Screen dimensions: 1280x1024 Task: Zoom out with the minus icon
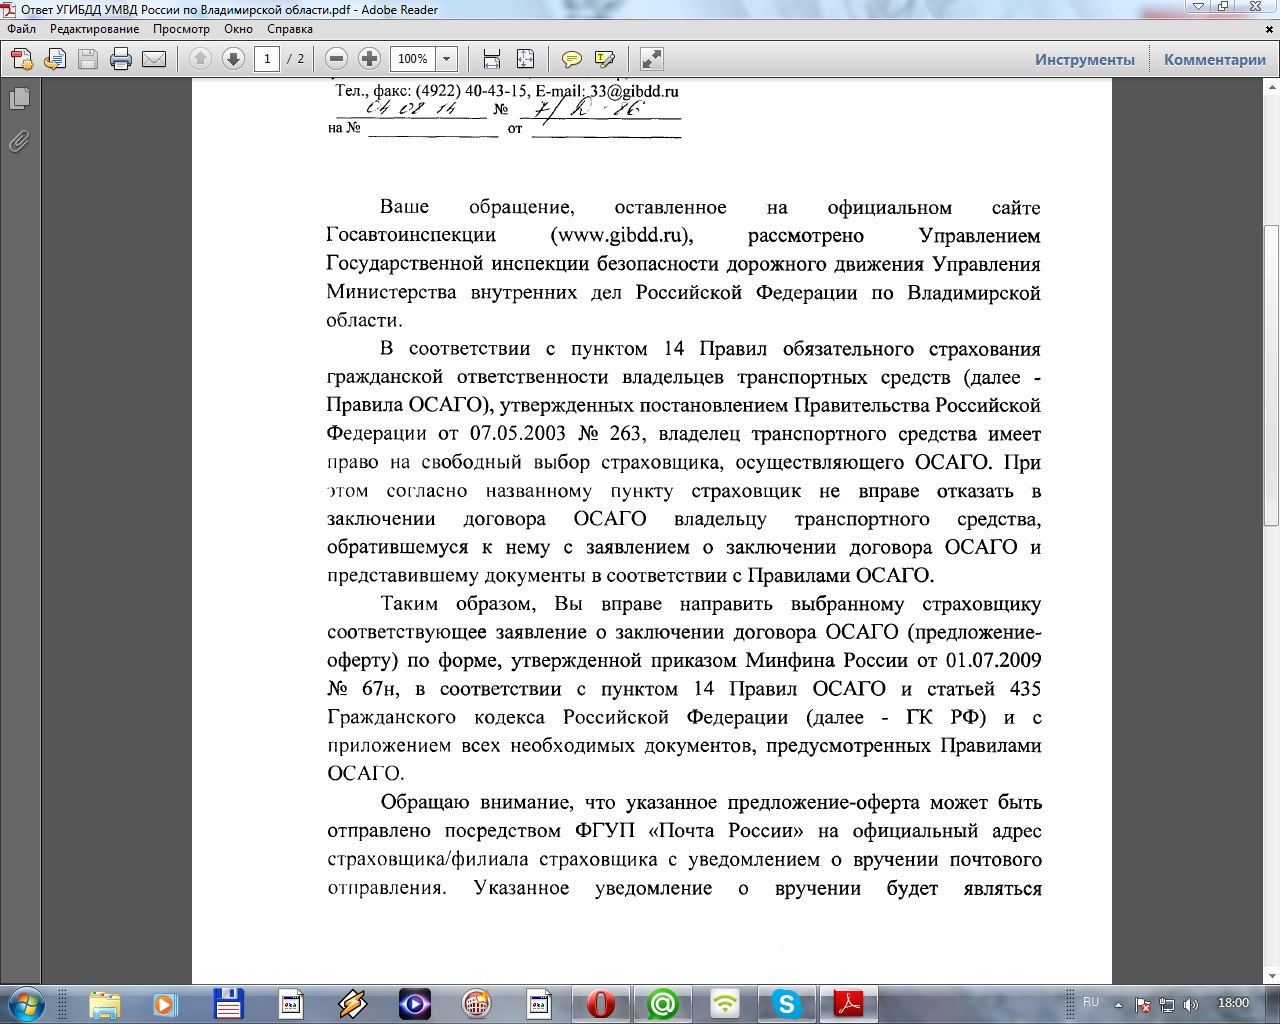[x=337, y=59]
